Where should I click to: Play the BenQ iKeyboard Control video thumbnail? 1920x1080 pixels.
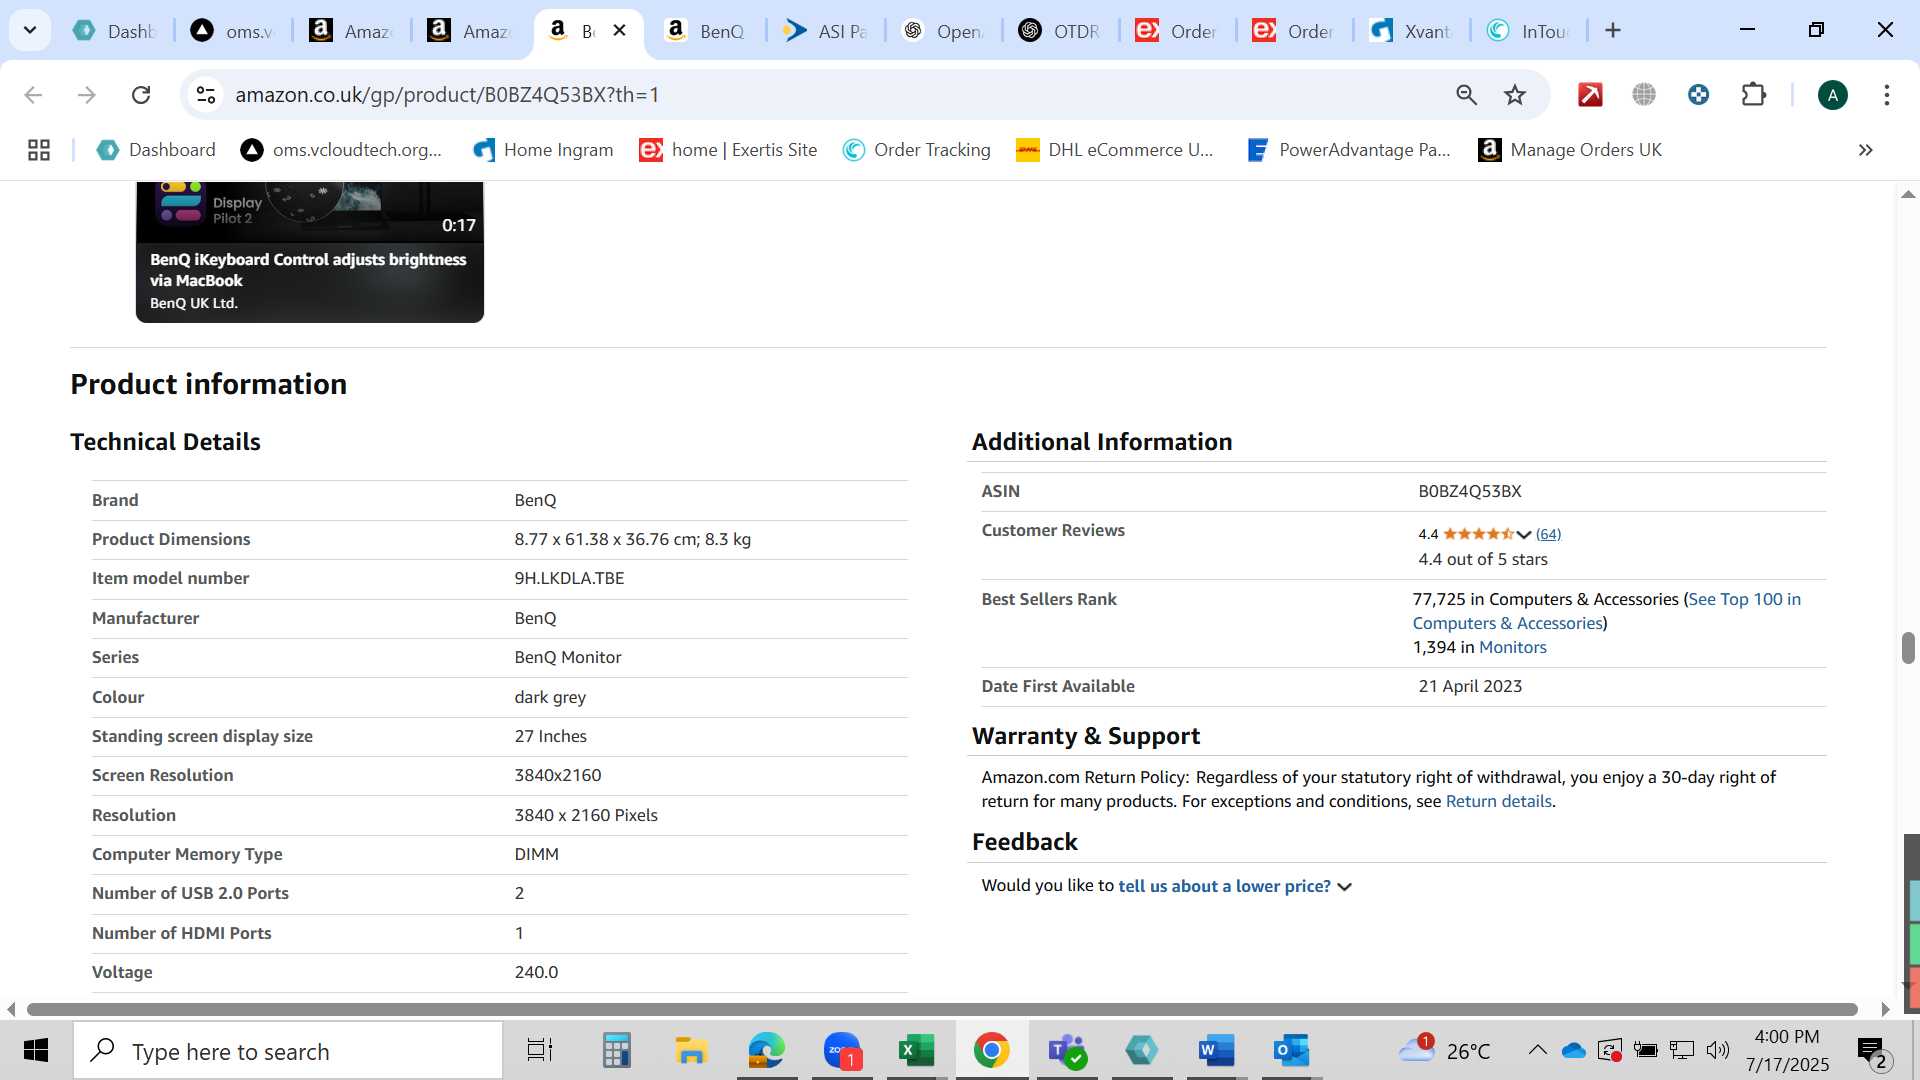coord(310,252)
